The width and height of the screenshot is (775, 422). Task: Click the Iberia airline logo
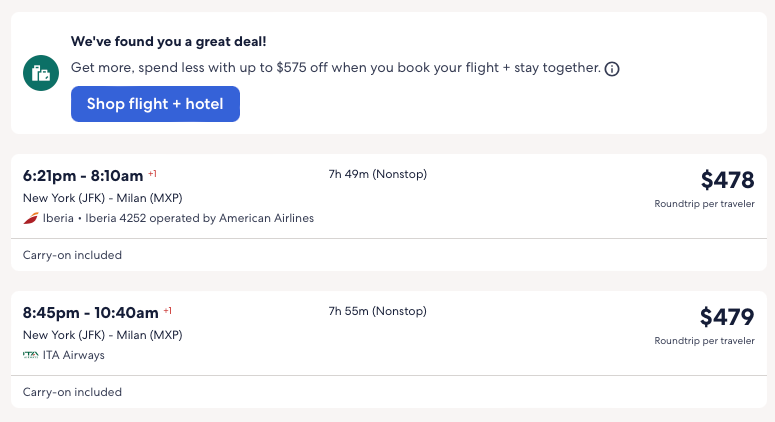tap(30, 218)
